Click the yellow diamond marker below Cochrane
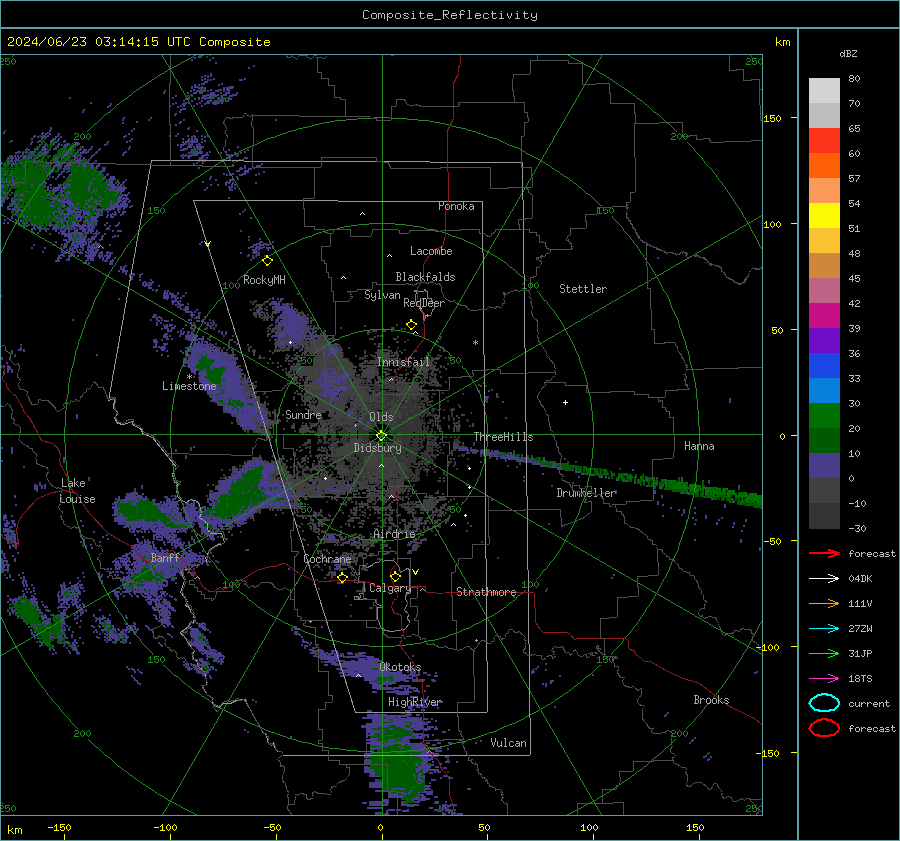The height and width of the screenshot is (841, 900). (343, 578)
